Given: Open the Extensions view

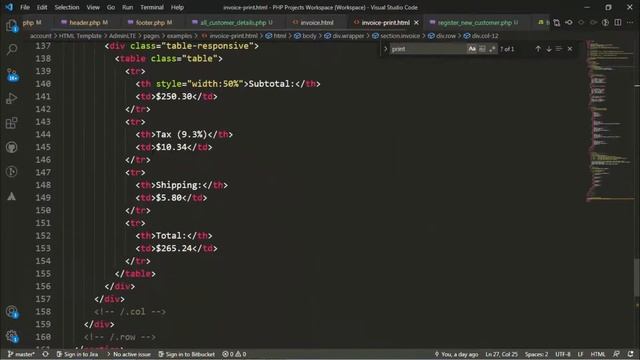Looking at the screenshot, I should click(11, 123).
